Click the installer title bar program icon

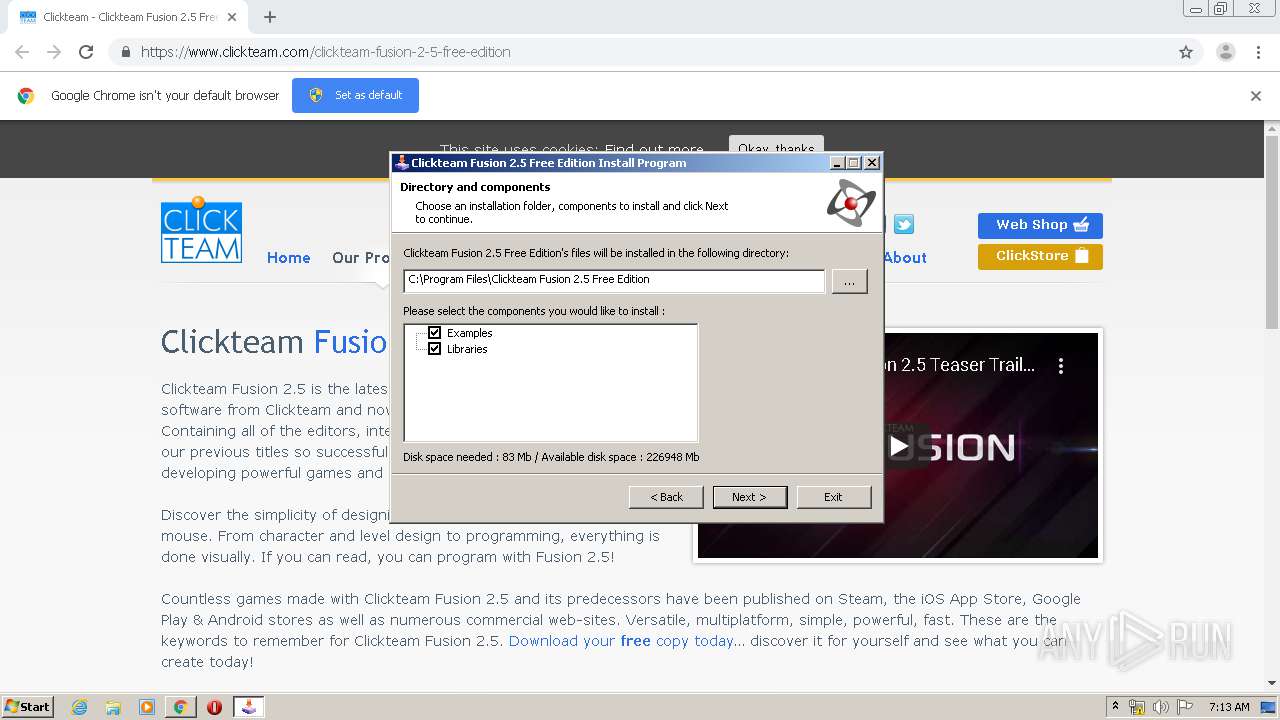click(402, 163)
